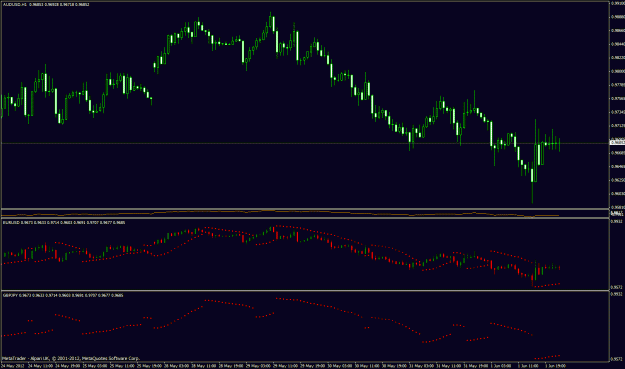625x369 pixels.
Task: Click the 24 May 2012 date label
Action: (x=13, y=365)
